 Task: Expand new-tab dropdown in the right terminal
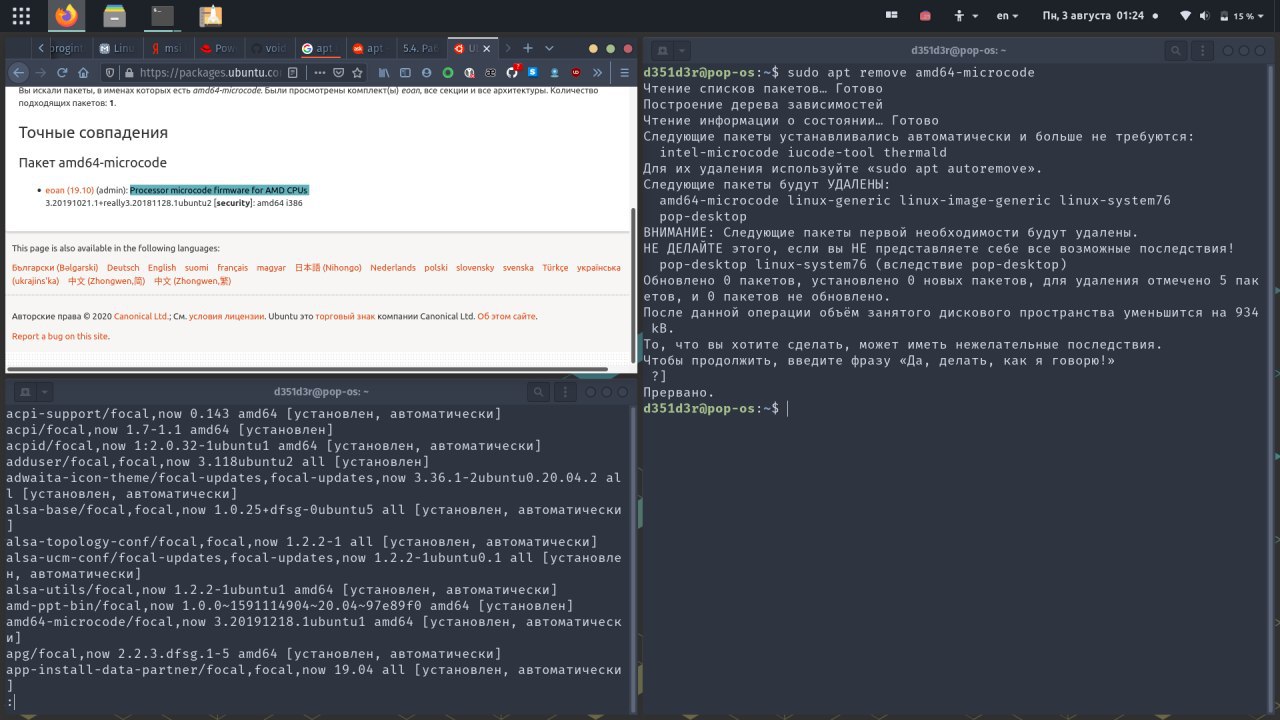pyautogui.click(x=682, y=50)
